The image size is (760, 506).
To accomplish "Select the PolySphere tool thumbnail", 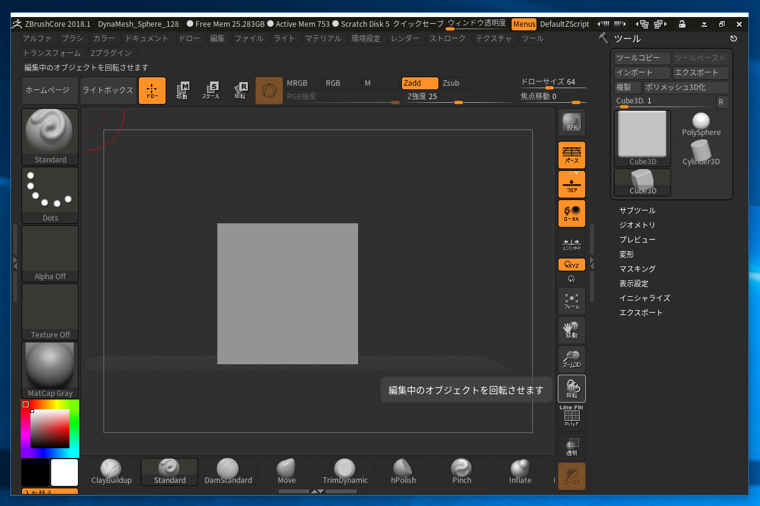I will [x=701, y=125].
